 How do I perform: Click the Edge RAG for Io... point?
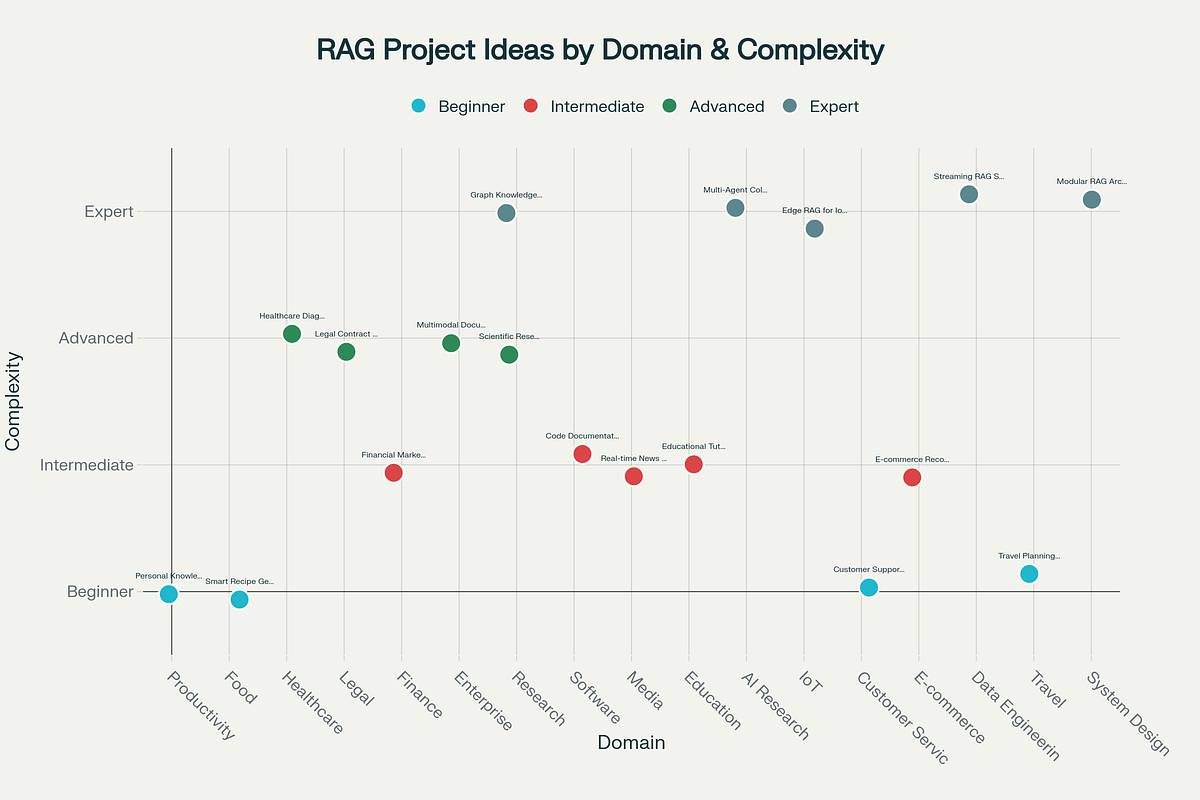tap(815, 228)
